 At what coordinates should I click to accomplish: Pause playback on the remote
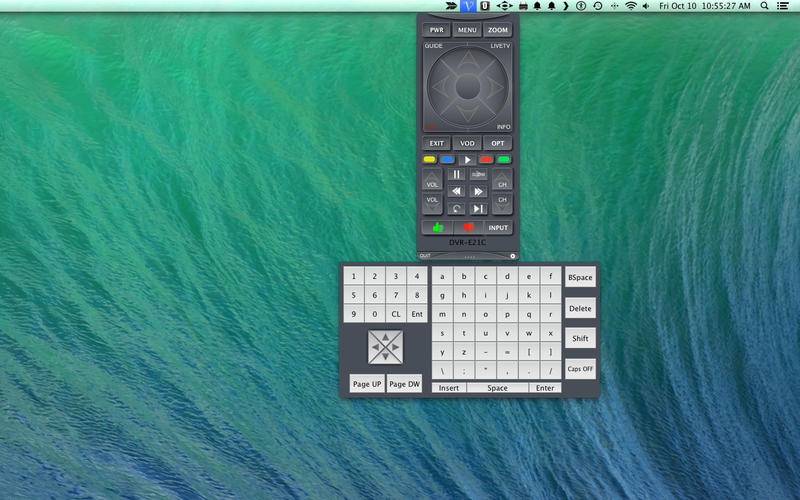(x=456, y=175)
